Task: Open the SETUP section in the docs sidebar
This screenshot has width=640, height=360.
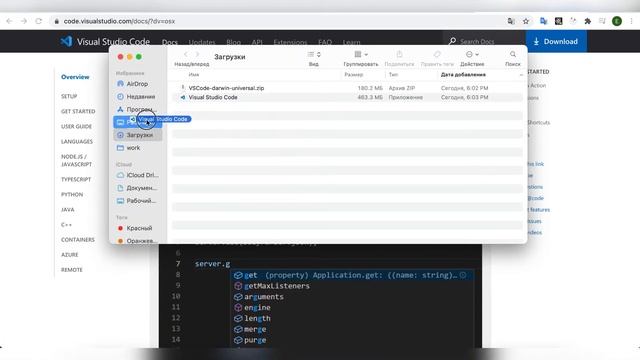Action: (69, 96)
